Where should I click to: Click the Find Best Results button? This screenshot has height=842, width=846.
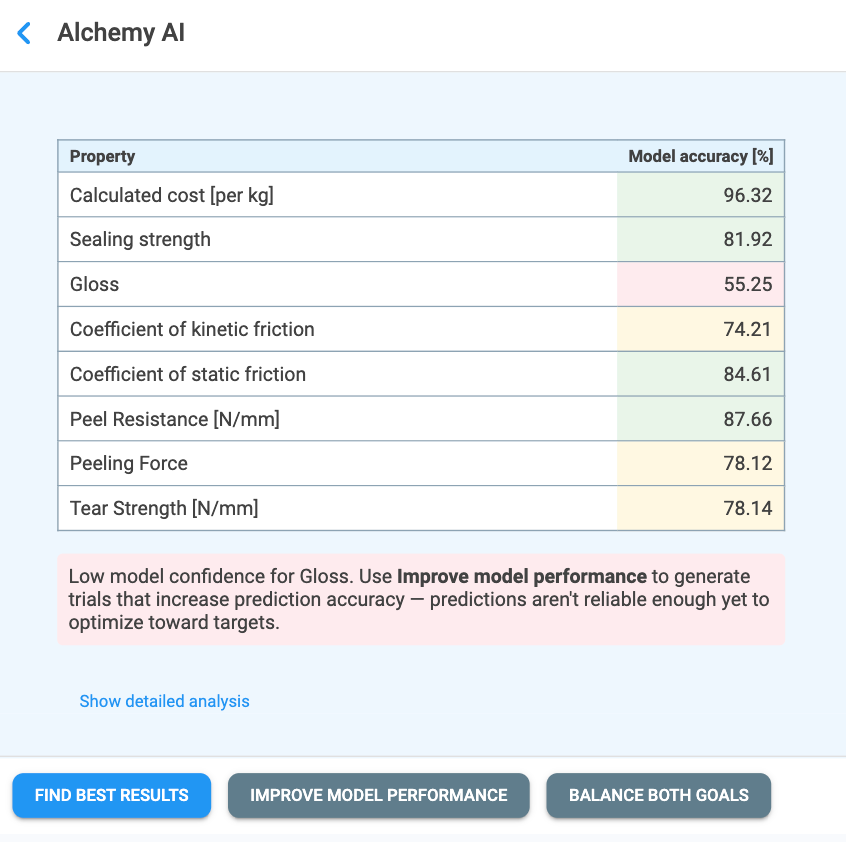click(x=112, y=795)
